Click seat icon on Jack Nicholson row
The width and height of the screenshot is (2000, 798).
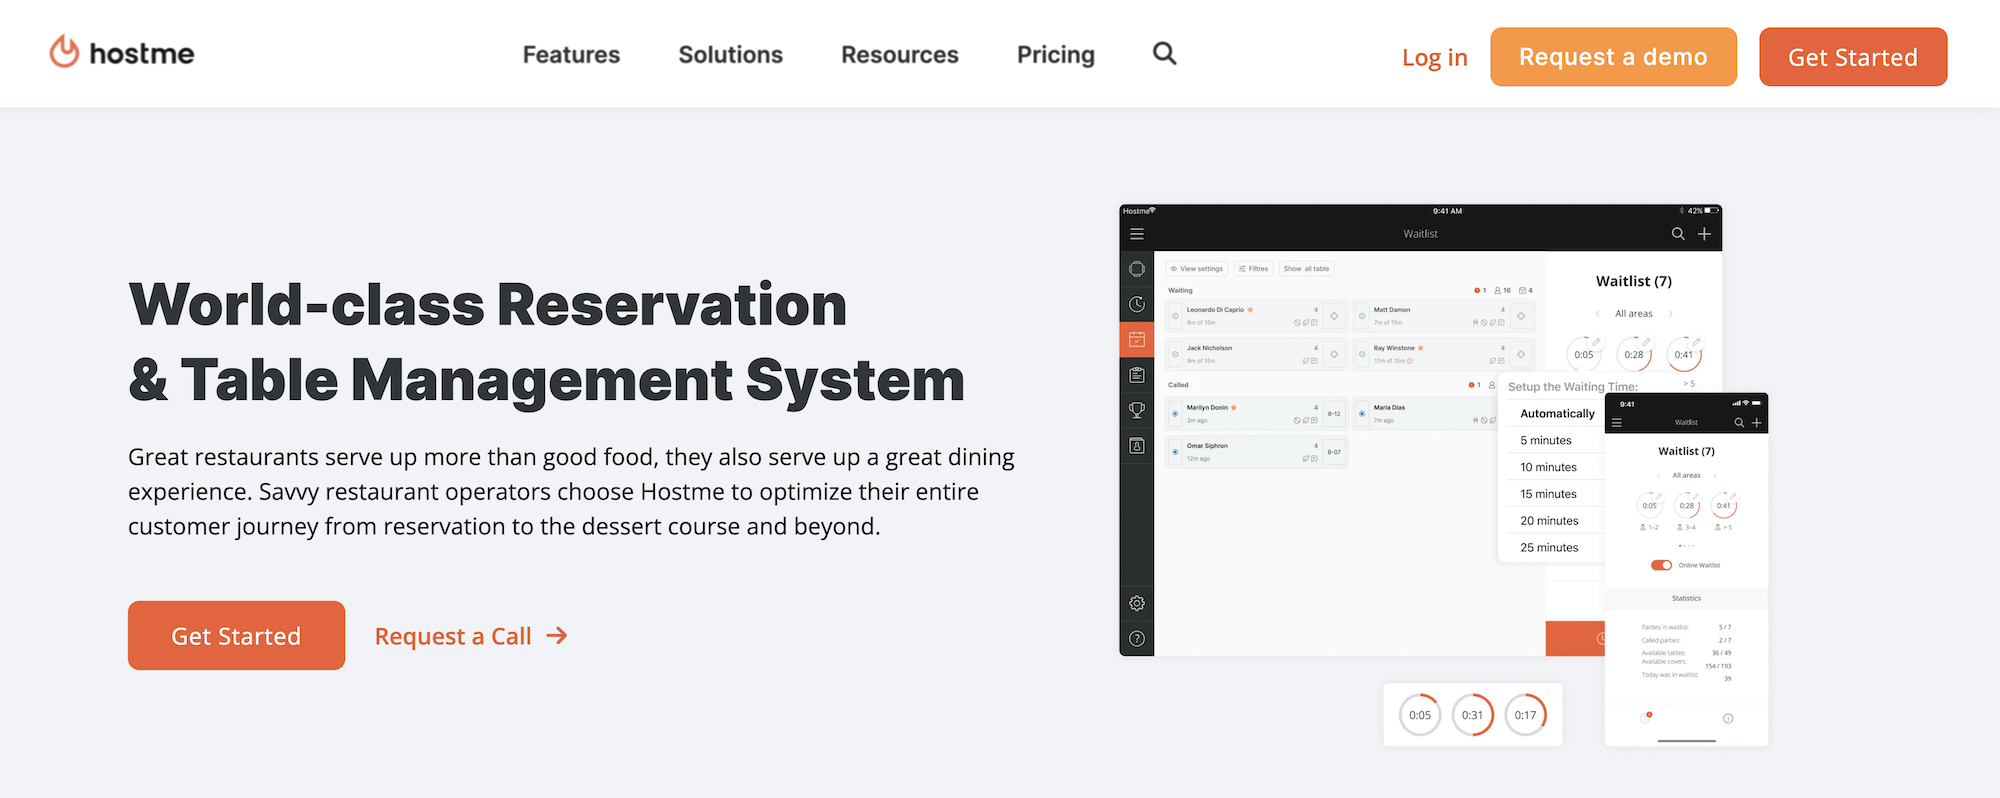point(1334,354)
